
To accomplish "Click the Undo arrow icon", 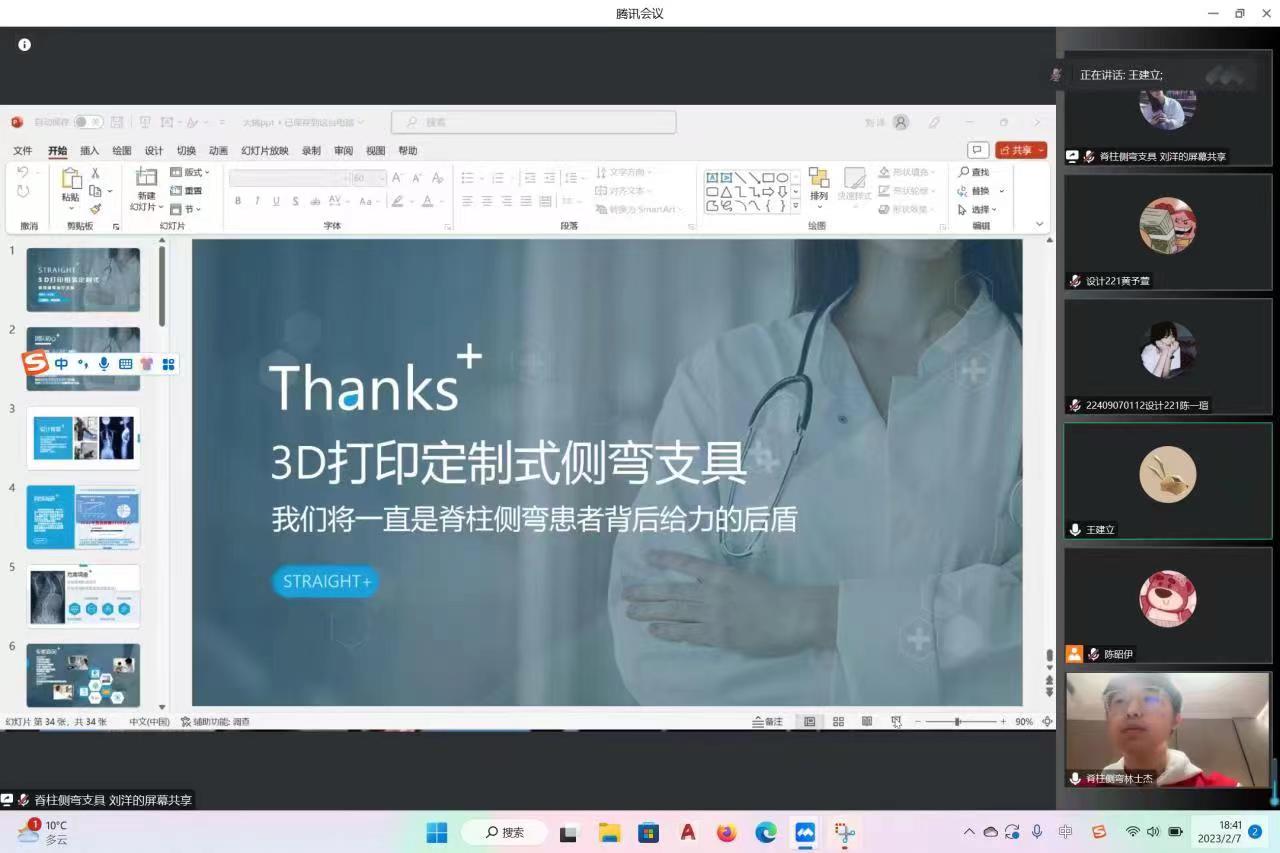I will coord(23,173).
